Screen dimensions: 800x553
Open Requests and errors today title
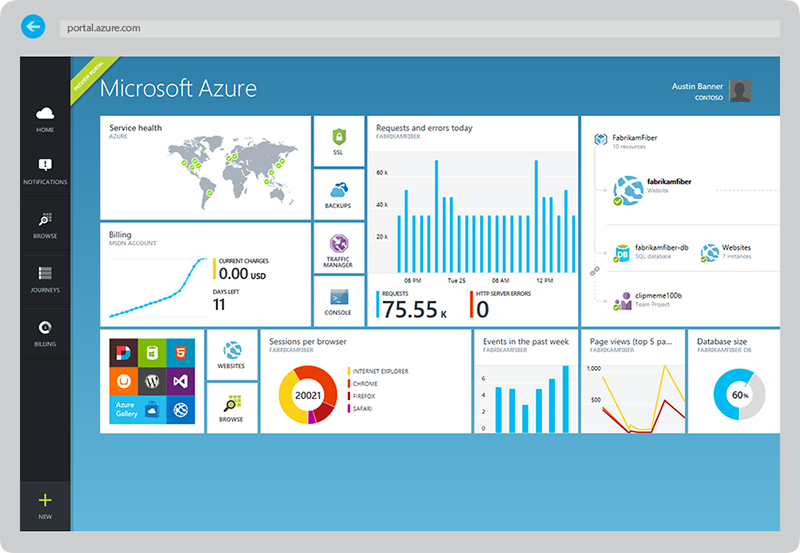(x=424, y=128)
